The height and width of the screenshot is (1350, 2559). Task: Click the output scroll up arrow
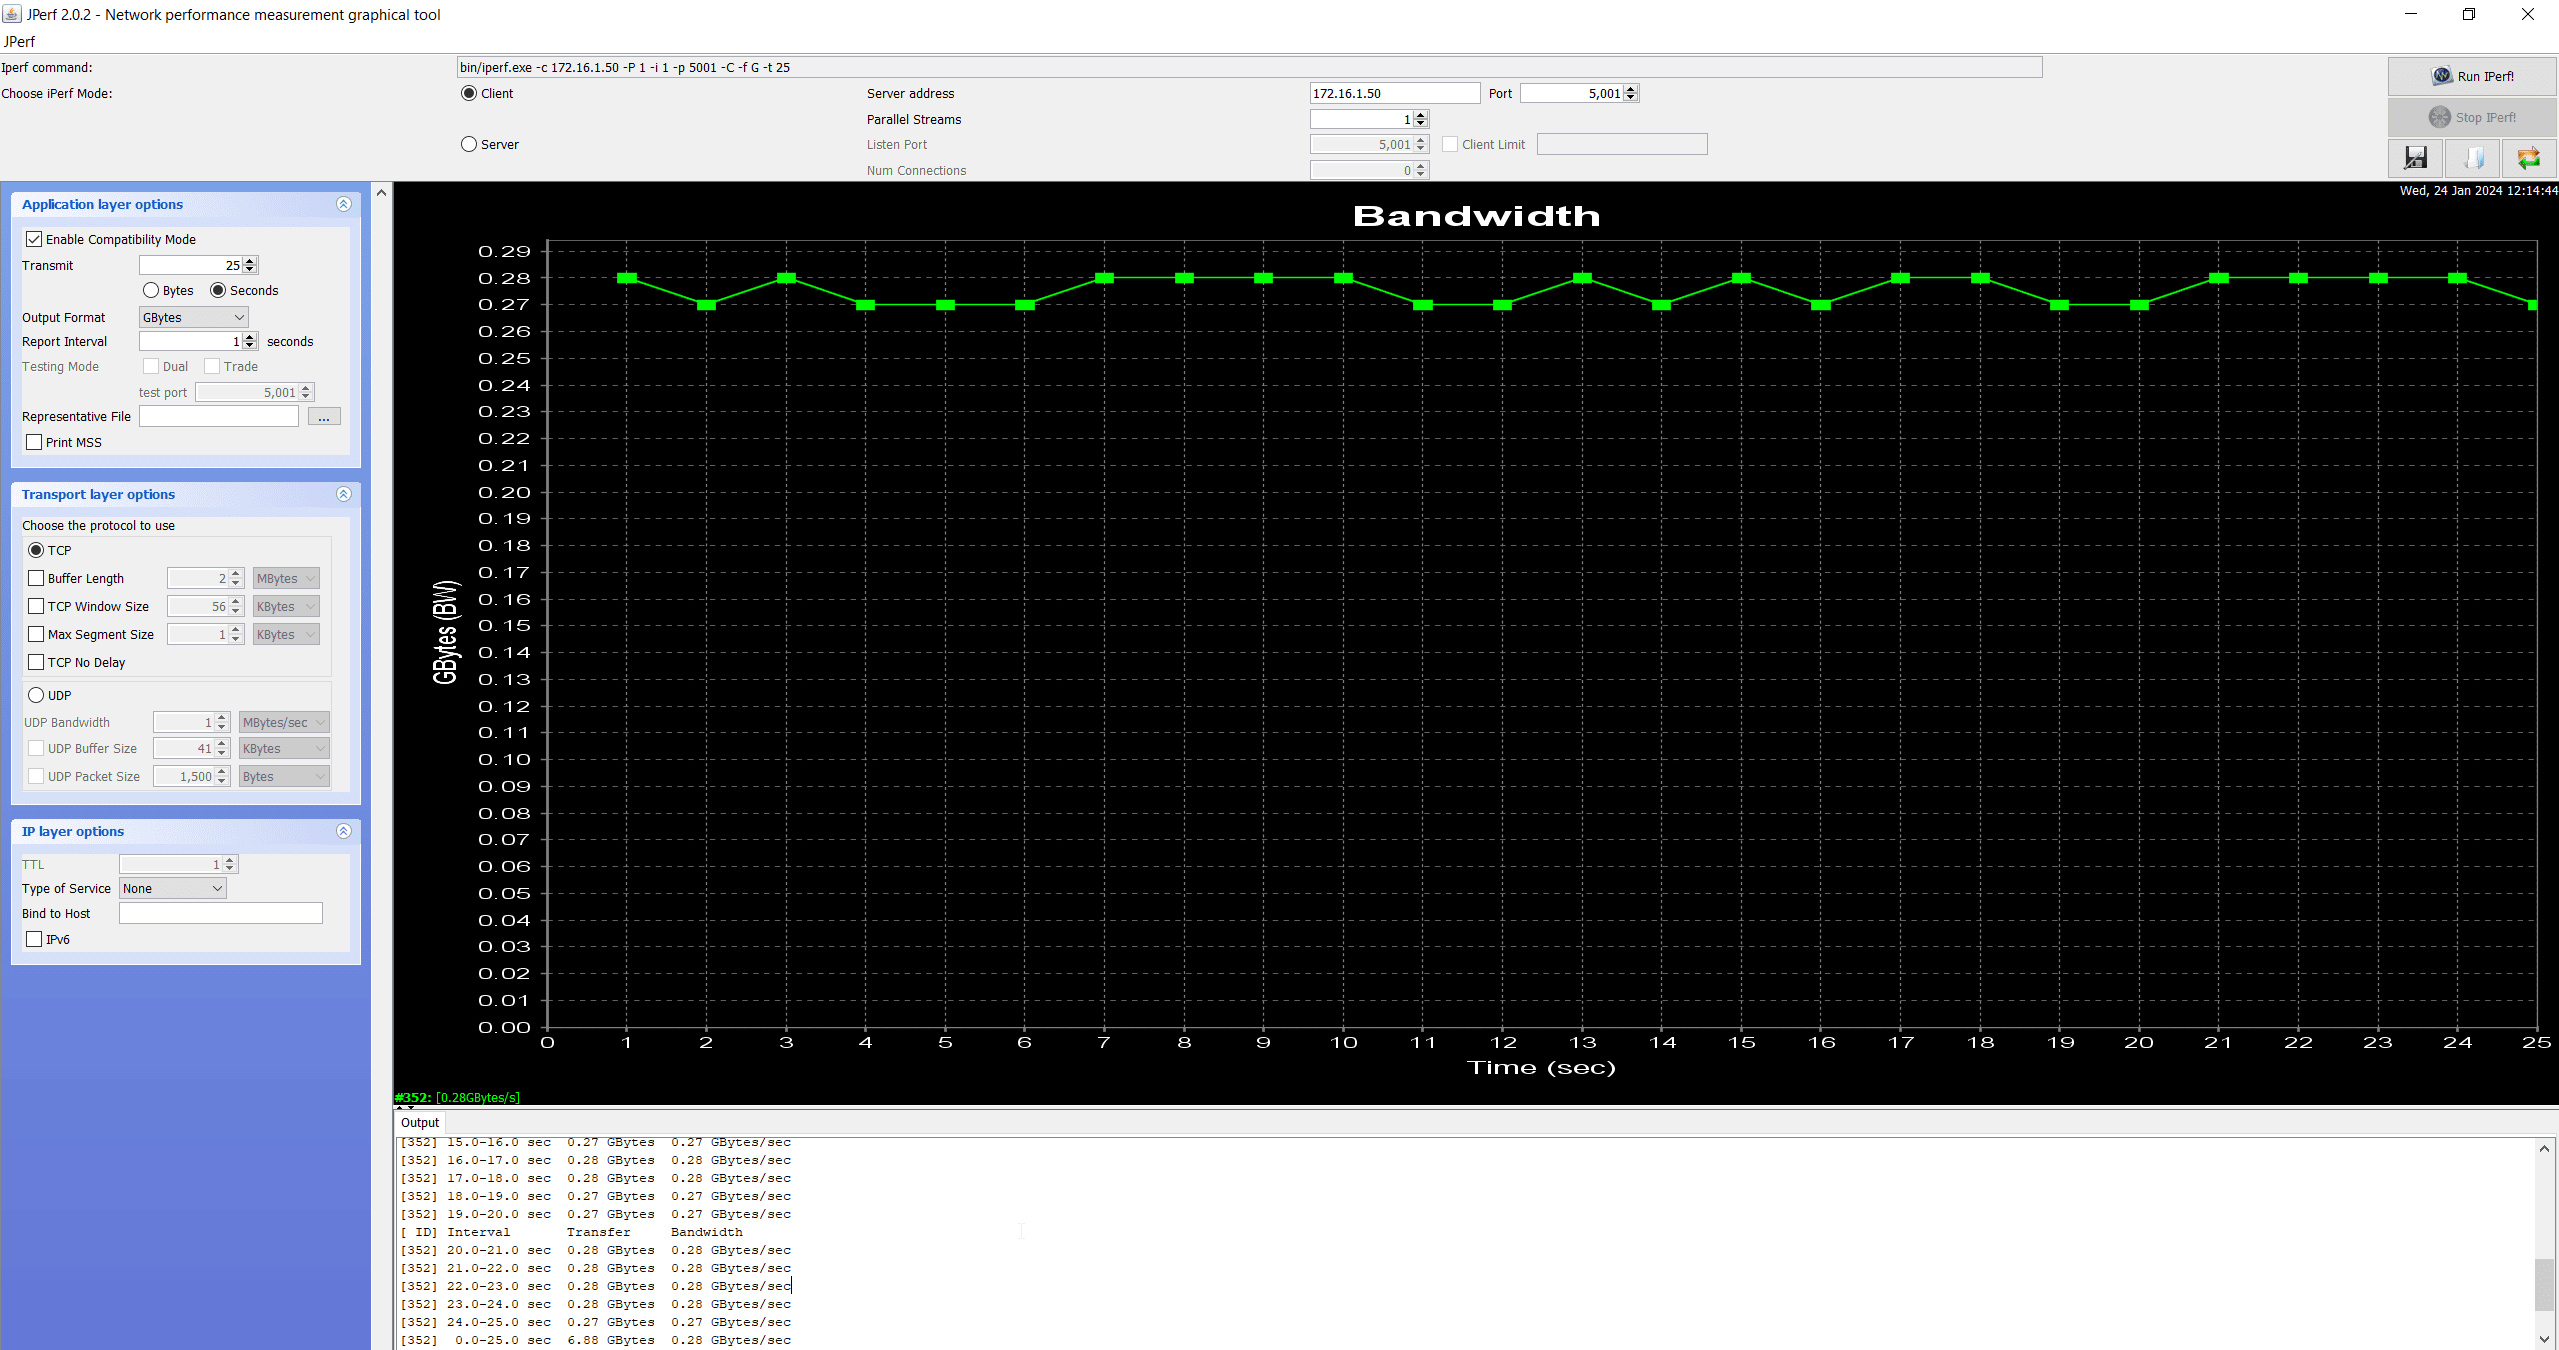click(x=2545, y=1148)
